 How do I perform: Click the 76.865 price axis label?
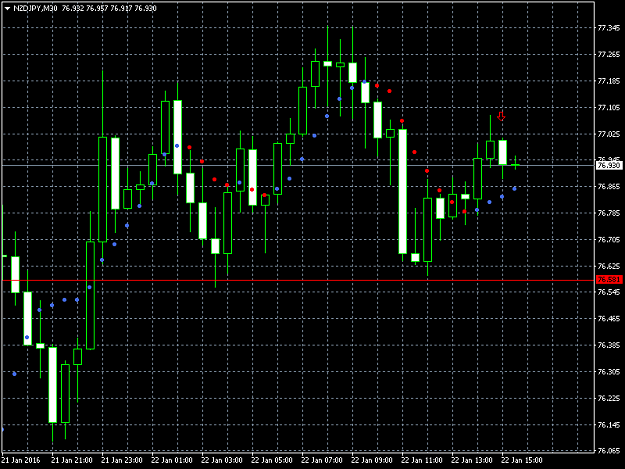tap(609, 186)
